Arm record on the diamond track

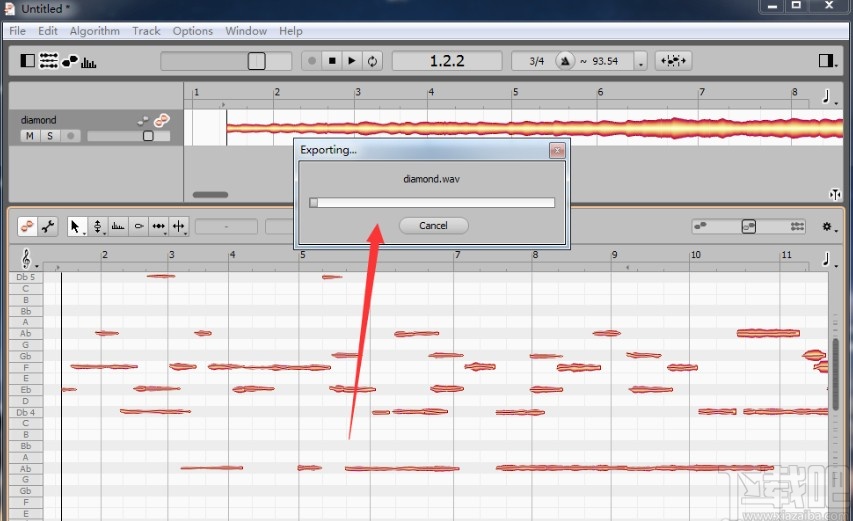pyautogui.click(x=70, y=136)
